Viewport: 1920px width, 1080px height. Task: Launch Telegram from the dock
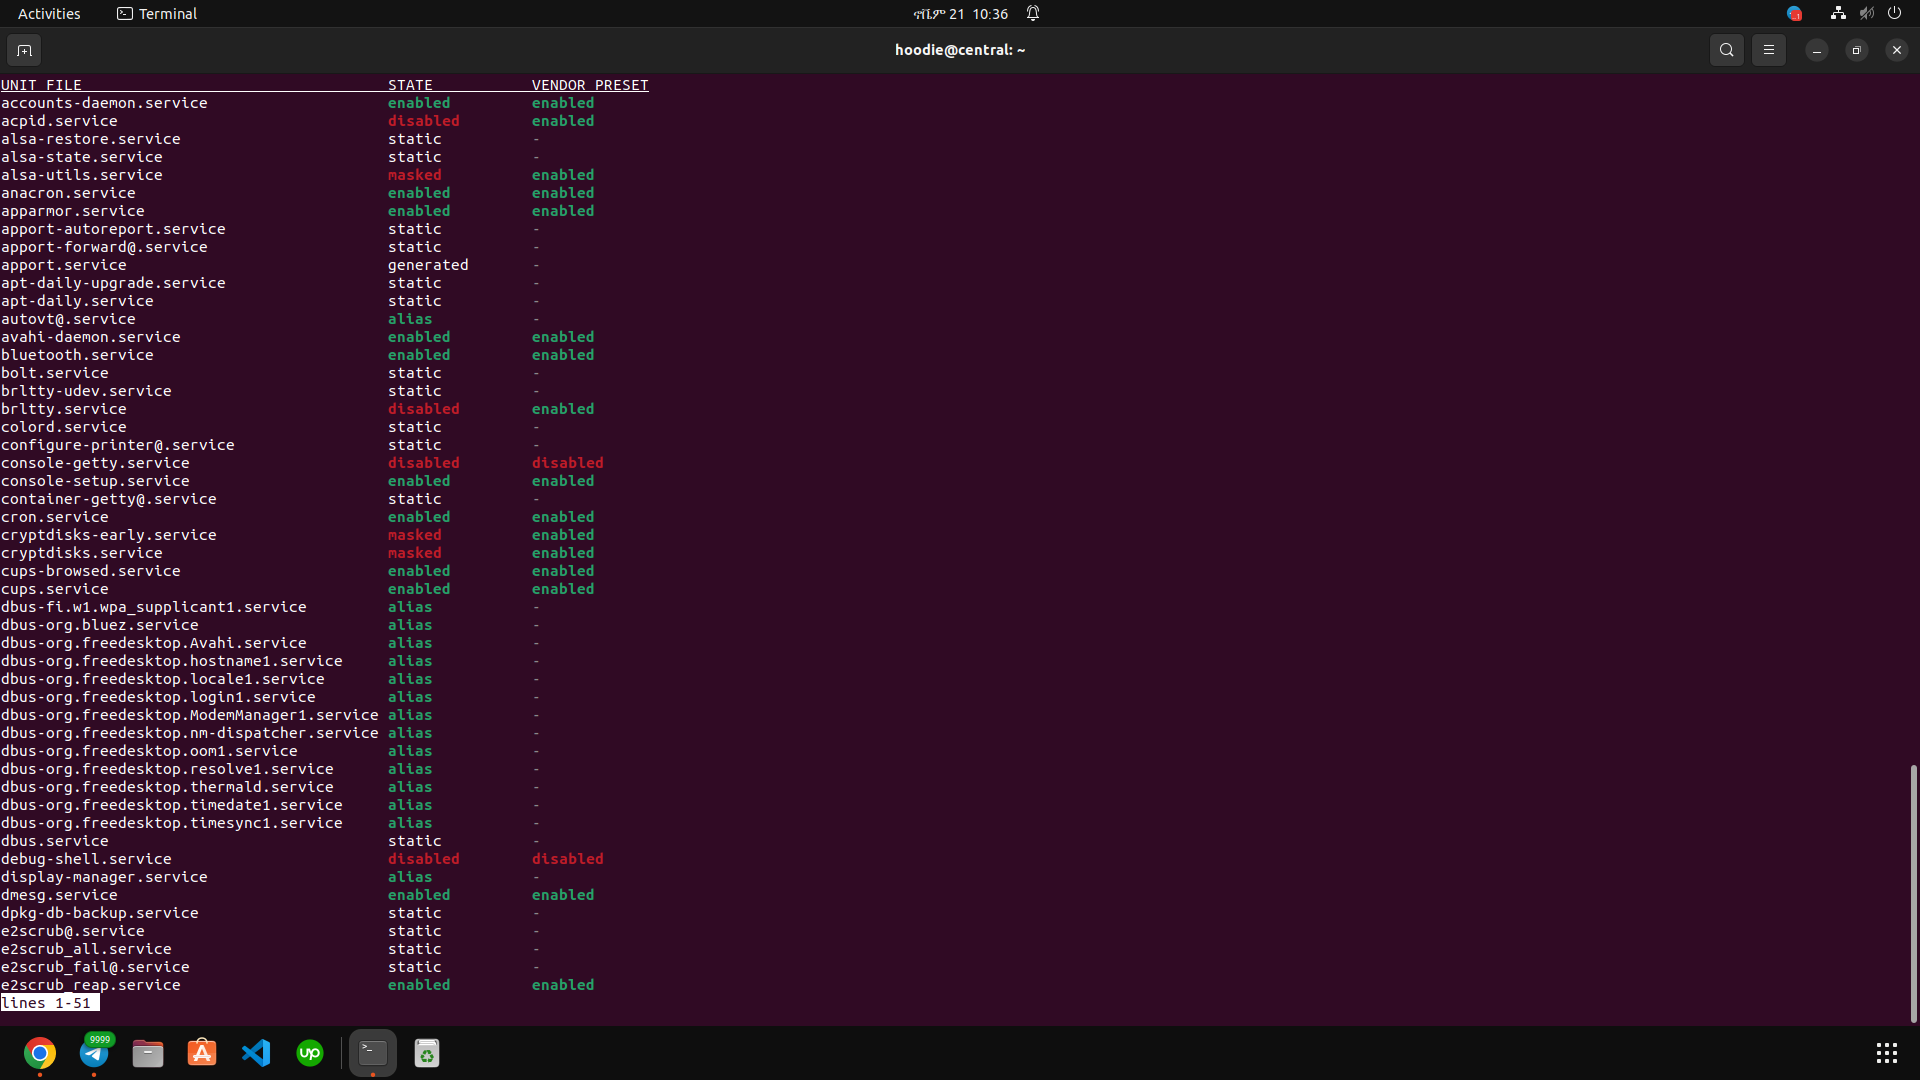click(x=94, y=1053)
